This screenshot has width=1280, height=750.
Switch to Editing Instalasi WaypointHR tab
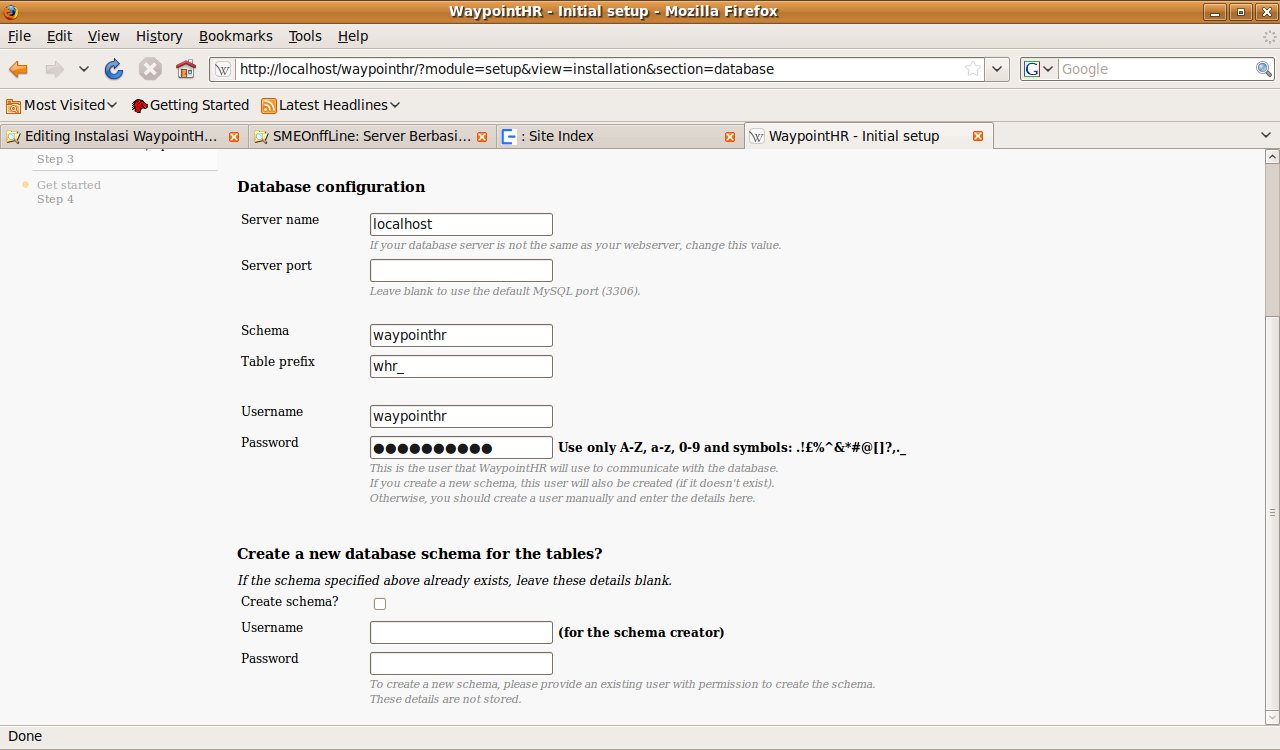coord(120,136)
